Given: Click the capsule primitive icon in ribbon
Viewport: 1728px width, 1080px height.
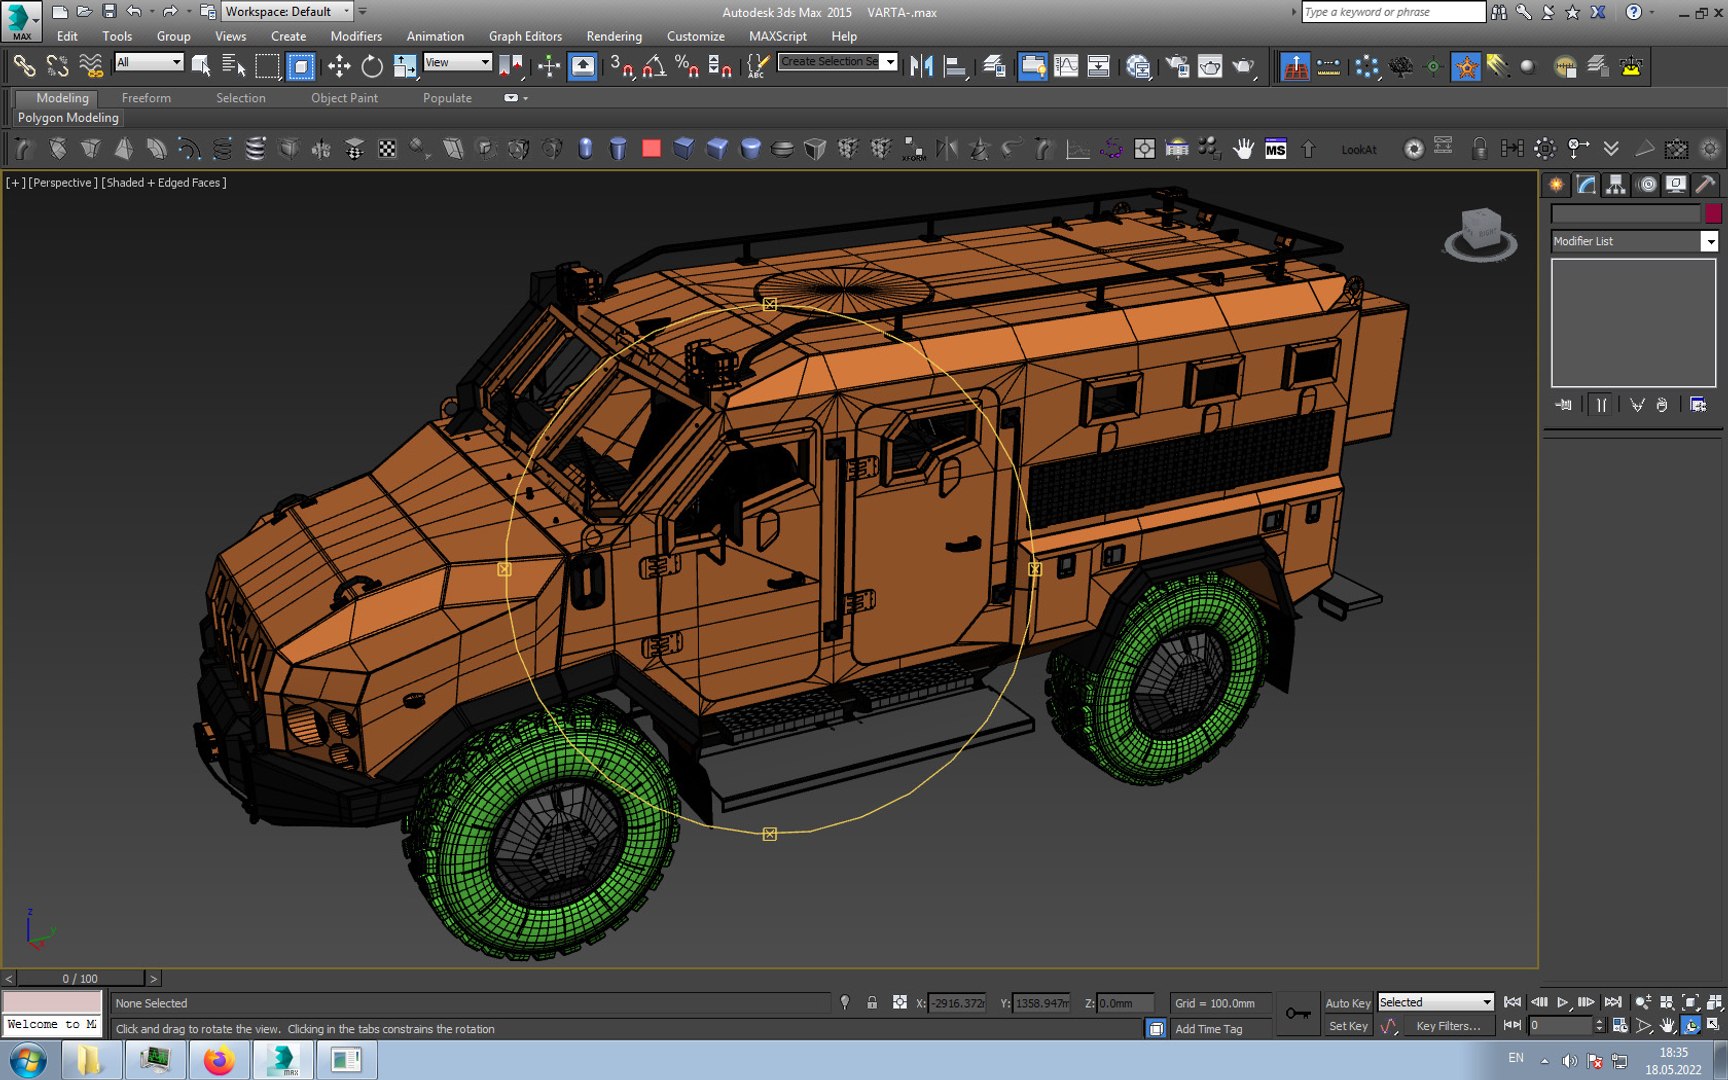Looking at the screenshot, I should [x=585, y=149].
